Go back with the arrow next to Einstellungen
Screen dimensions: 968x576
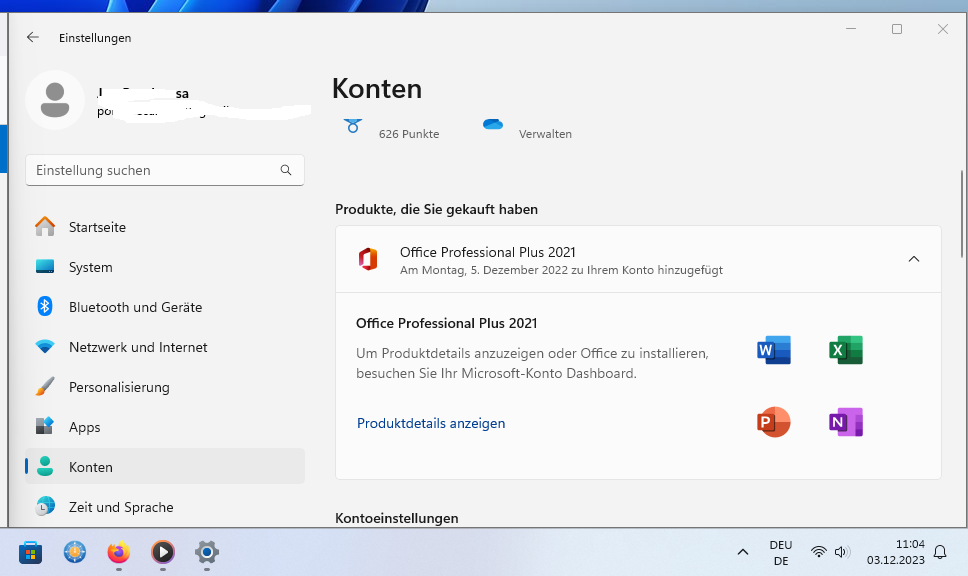pos(33,38)
